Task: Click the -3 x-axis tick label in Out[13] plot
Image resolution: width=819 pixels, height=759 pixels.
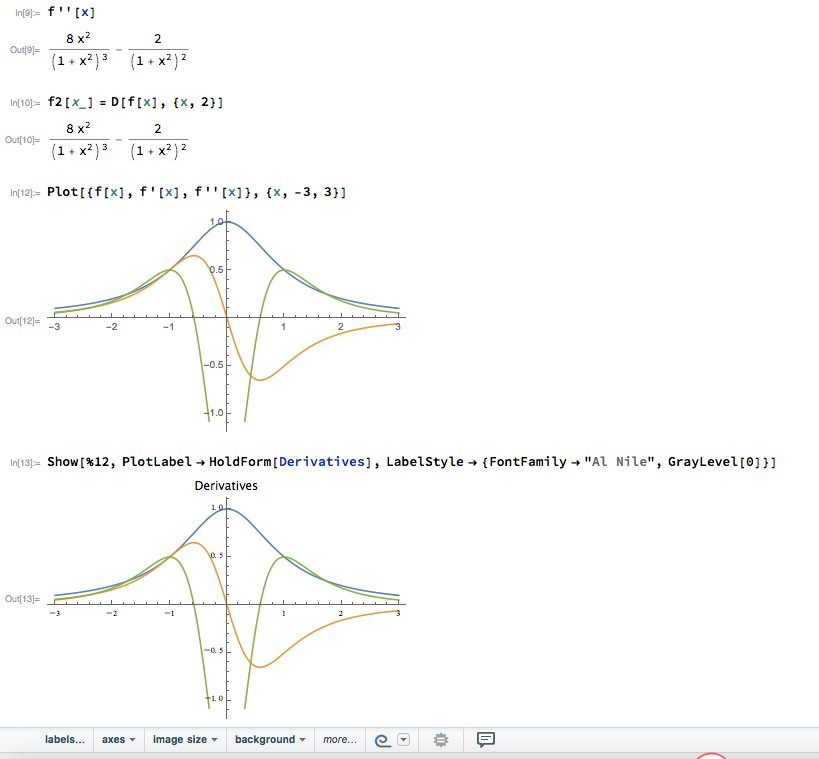Action: pyautogui.click(x=54, y=613)
